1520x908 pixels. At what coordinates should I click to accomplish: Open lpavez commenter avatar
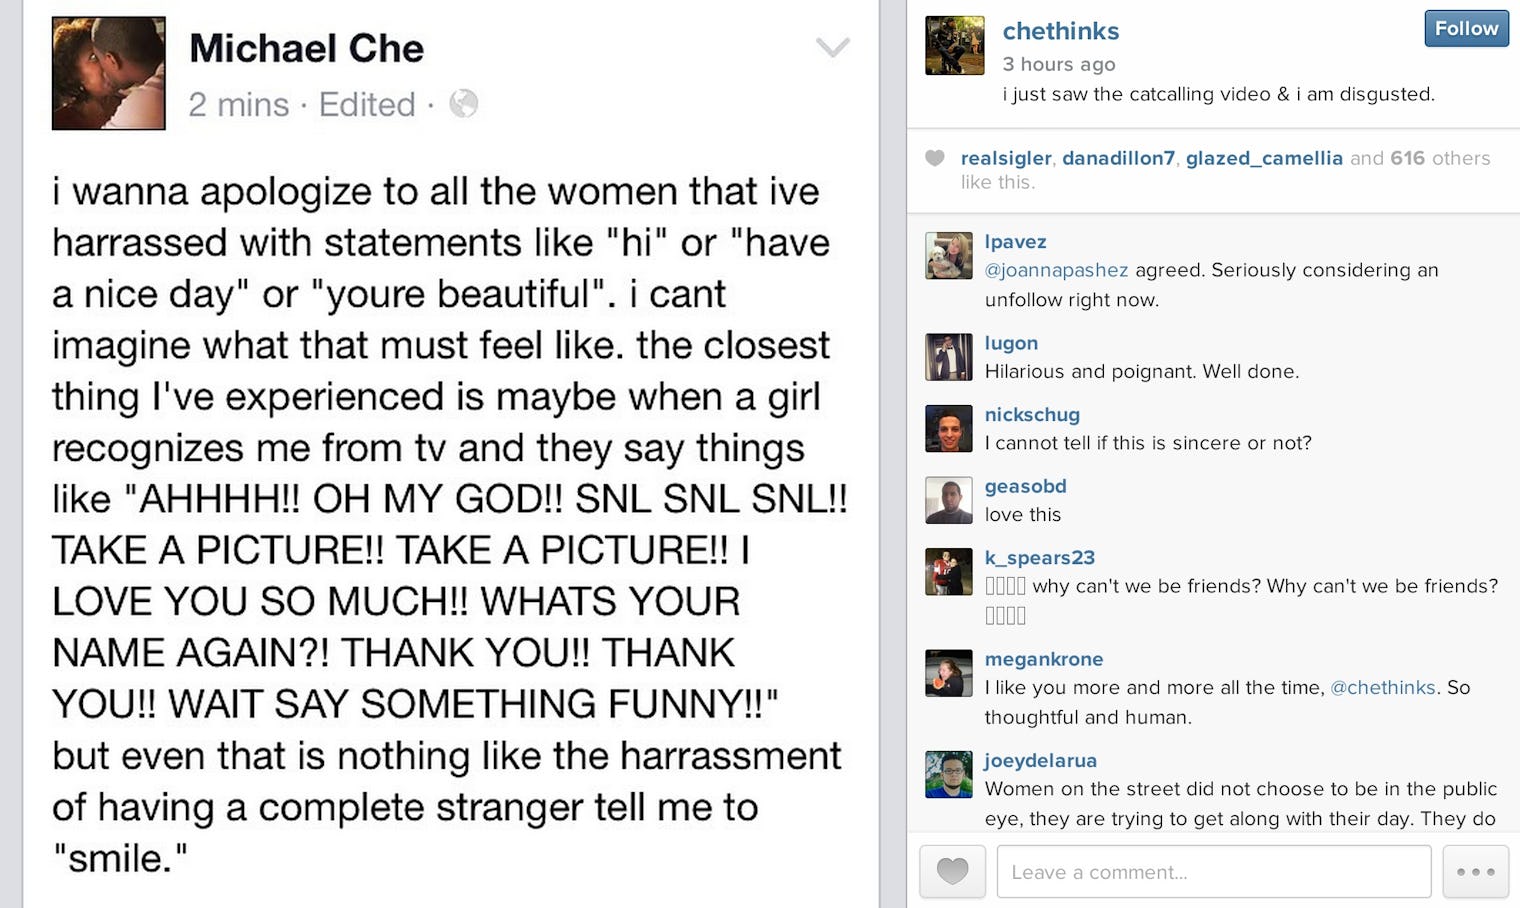click(x=949, y=256)
